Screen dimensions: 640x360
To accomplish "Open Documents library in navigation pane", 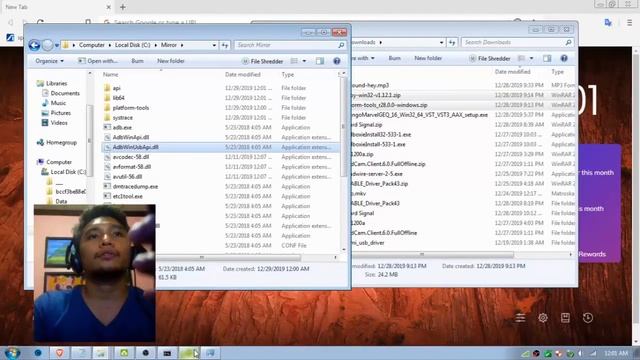I will tap(65, 93).
